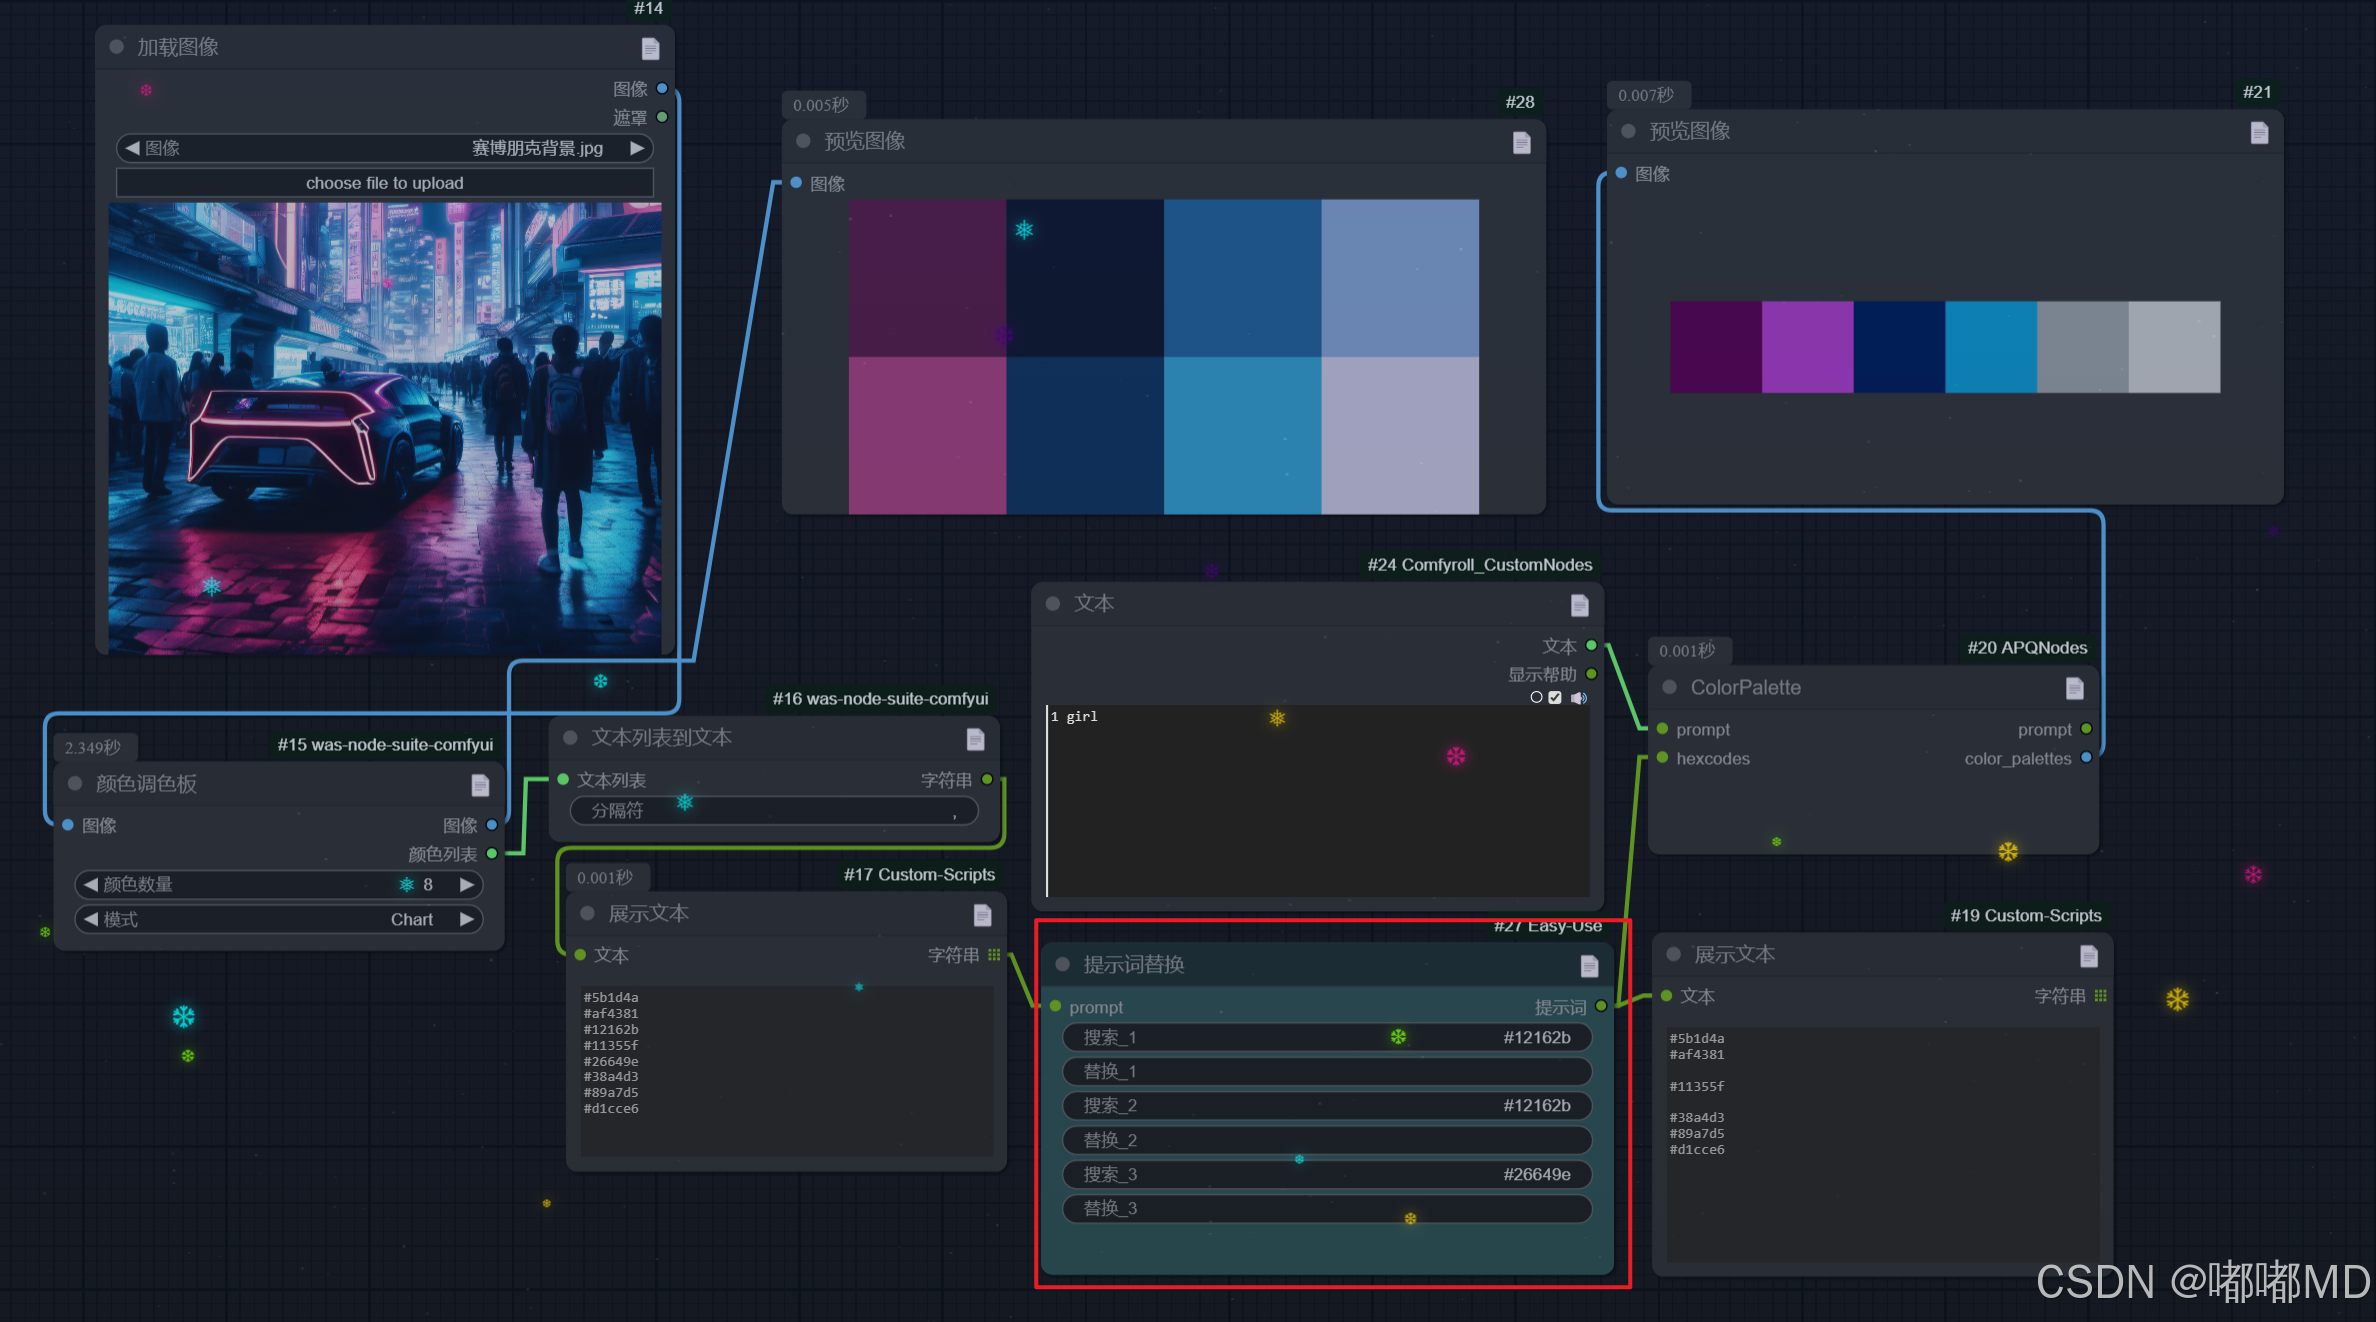Click the loaded cyberpunk street image thumbnail

click(x=384, y=428)
